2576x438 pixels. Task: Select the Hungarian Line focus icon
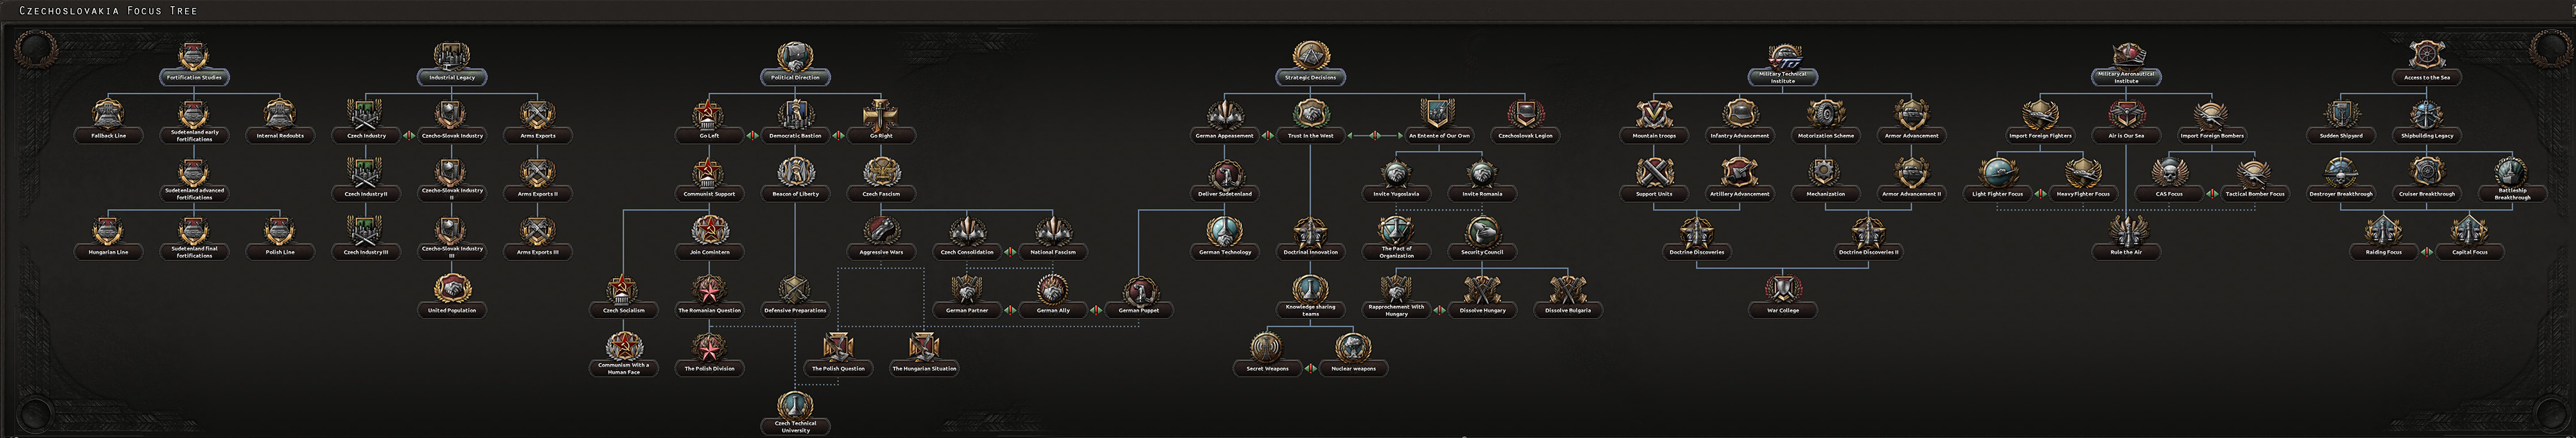point(108,231)
